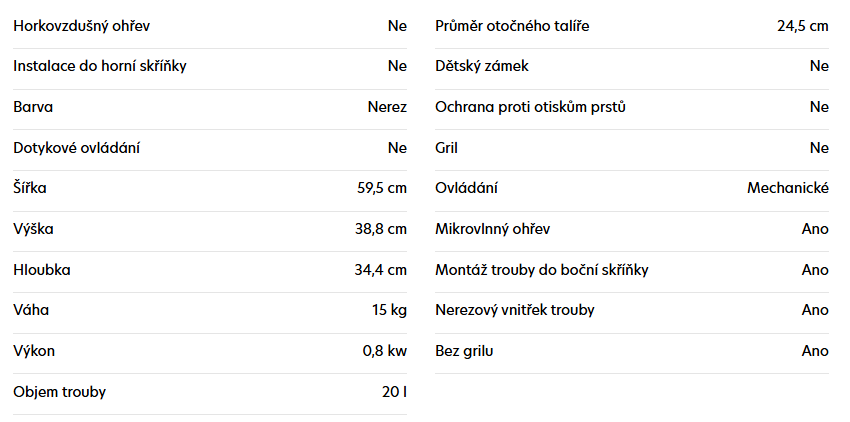The width and height of the screenshot is (850, 422).
Task: Select the 'Instalace do horní skříňky' row label
Action: point(100,66)
